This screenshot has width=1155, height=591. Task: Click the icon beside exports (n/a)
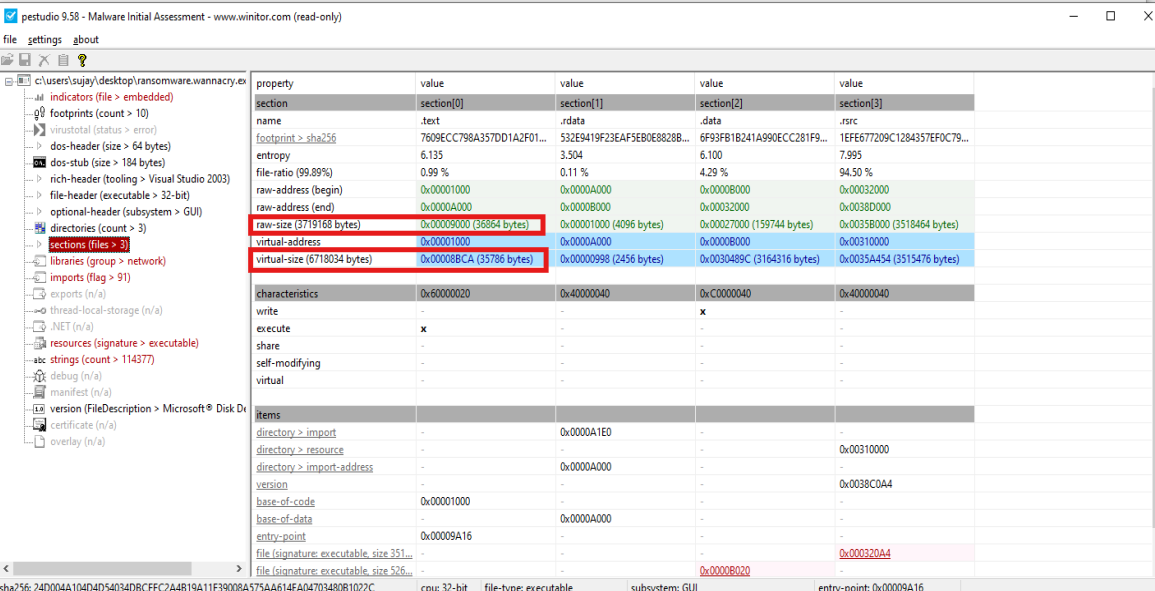coord(40,294)
